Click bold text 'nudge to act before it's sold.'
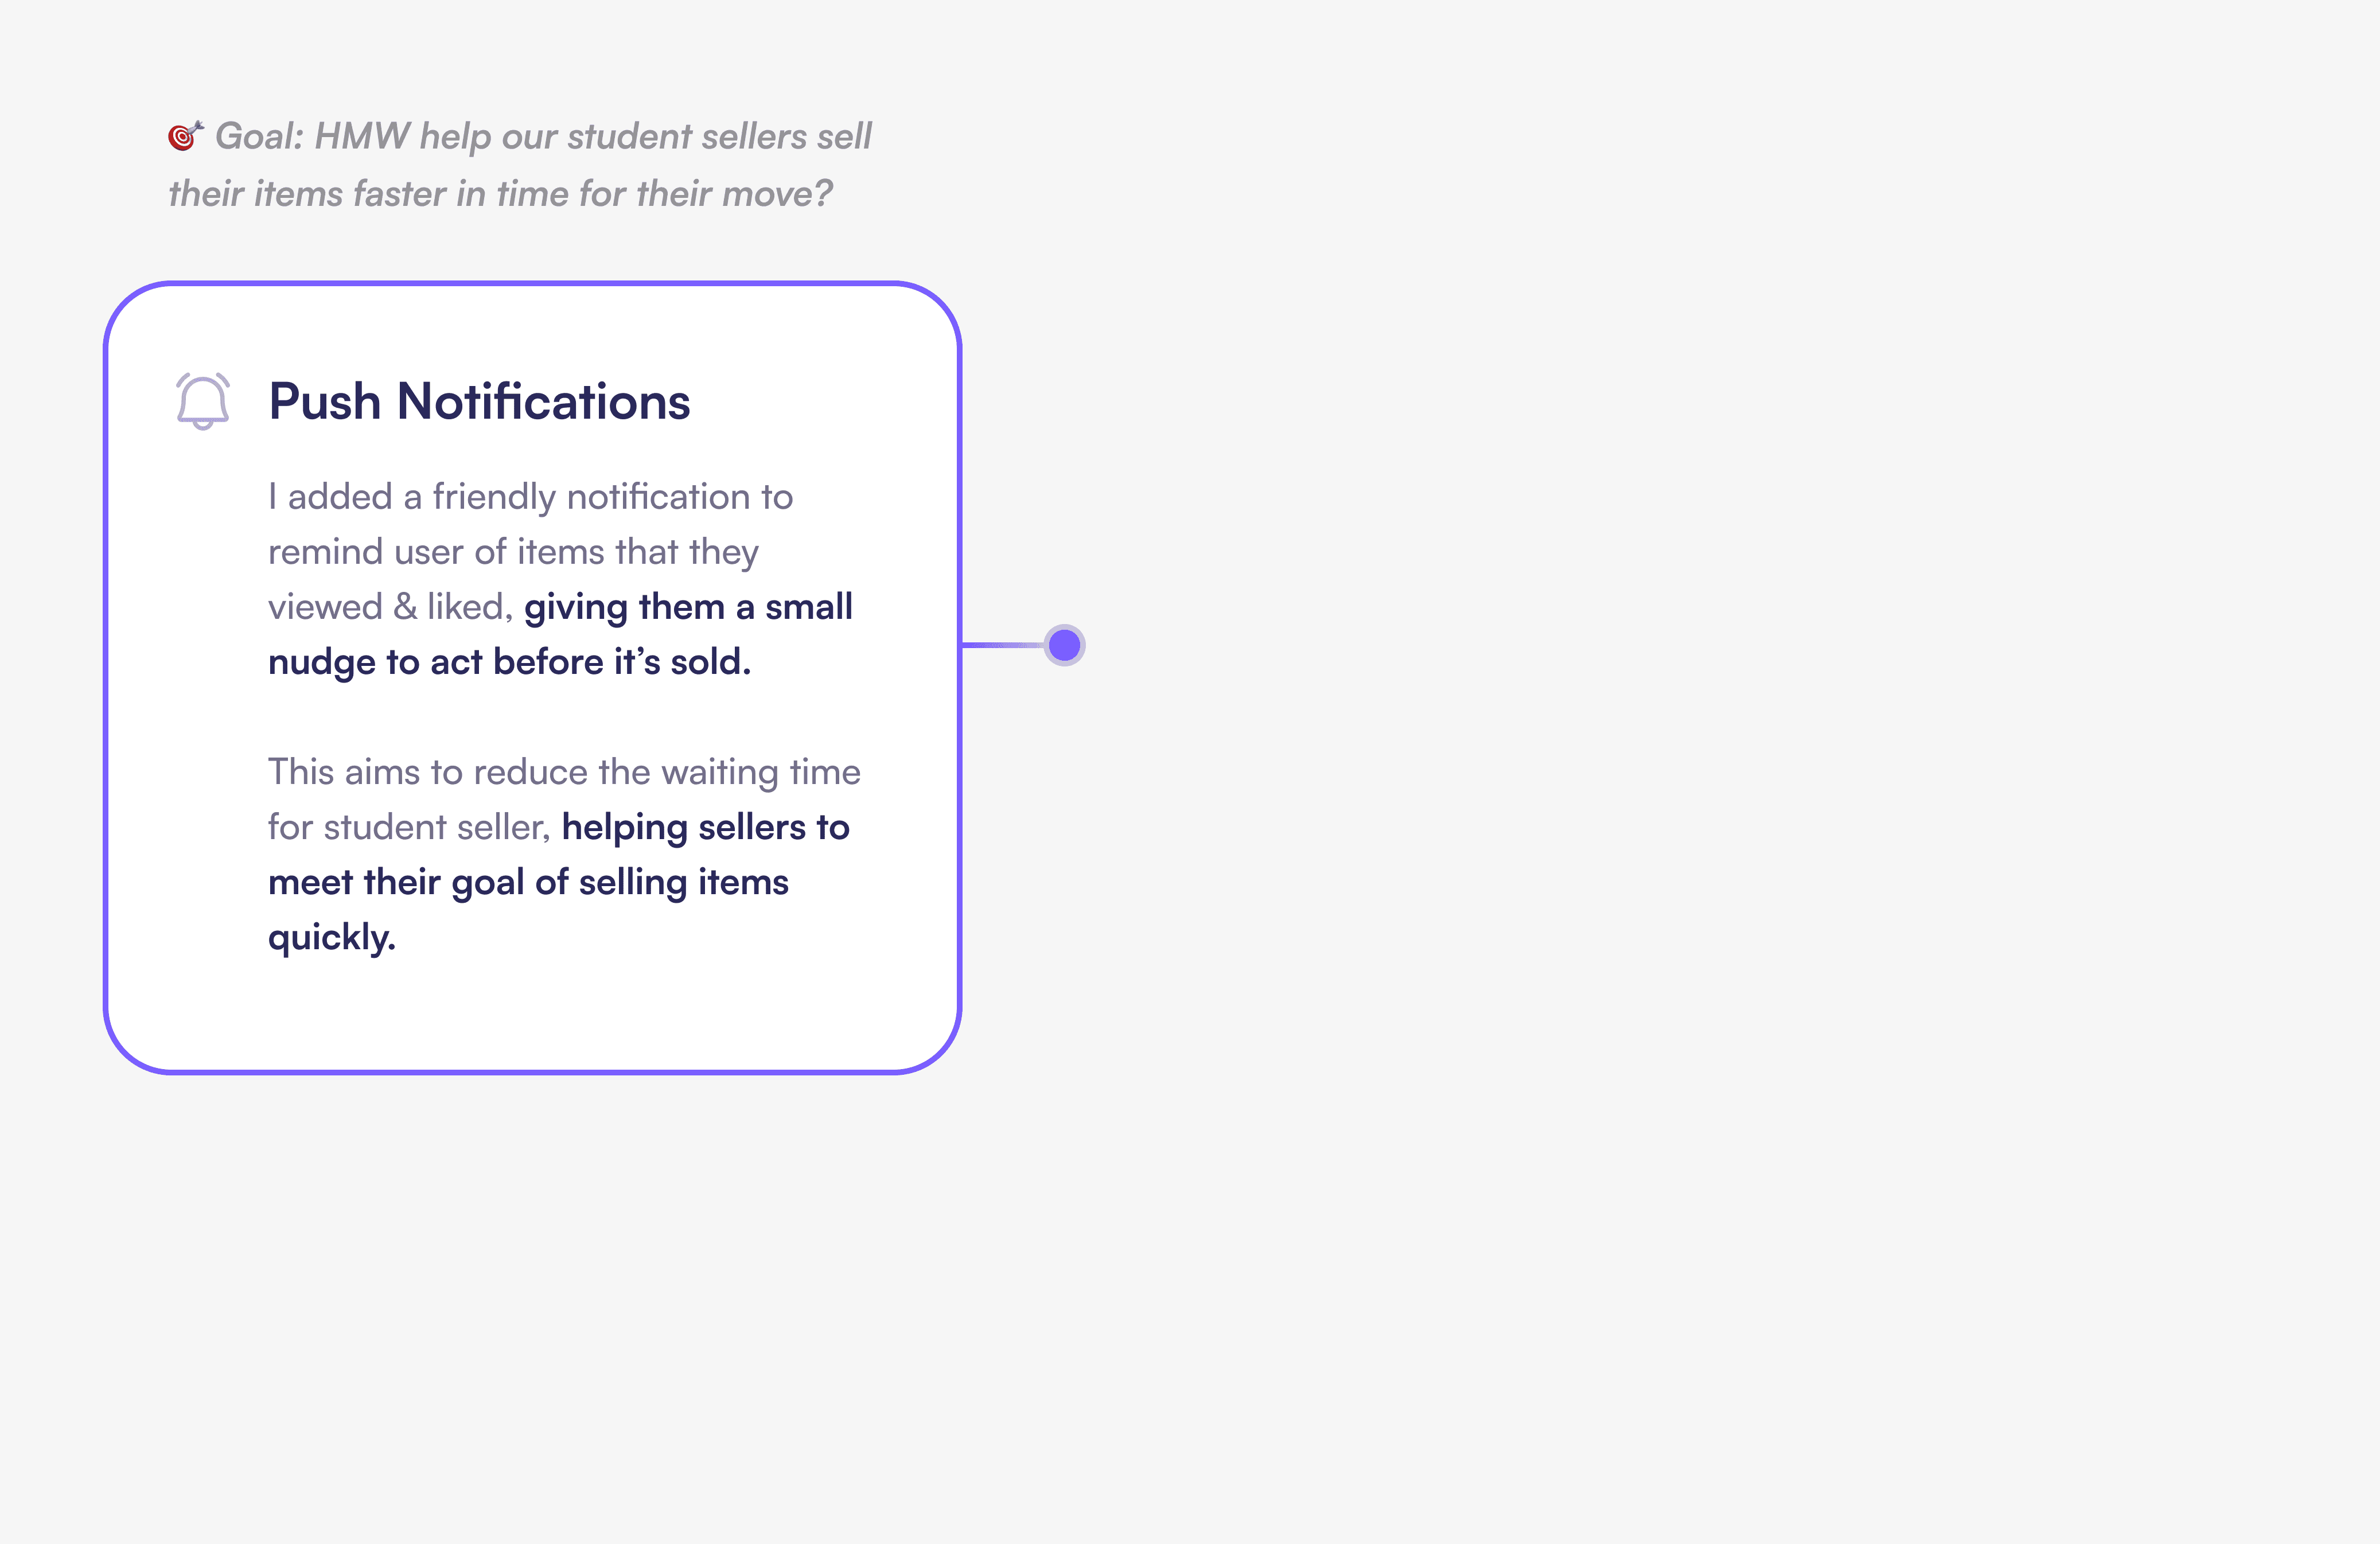The image size is (2380, 1544). 509,662
